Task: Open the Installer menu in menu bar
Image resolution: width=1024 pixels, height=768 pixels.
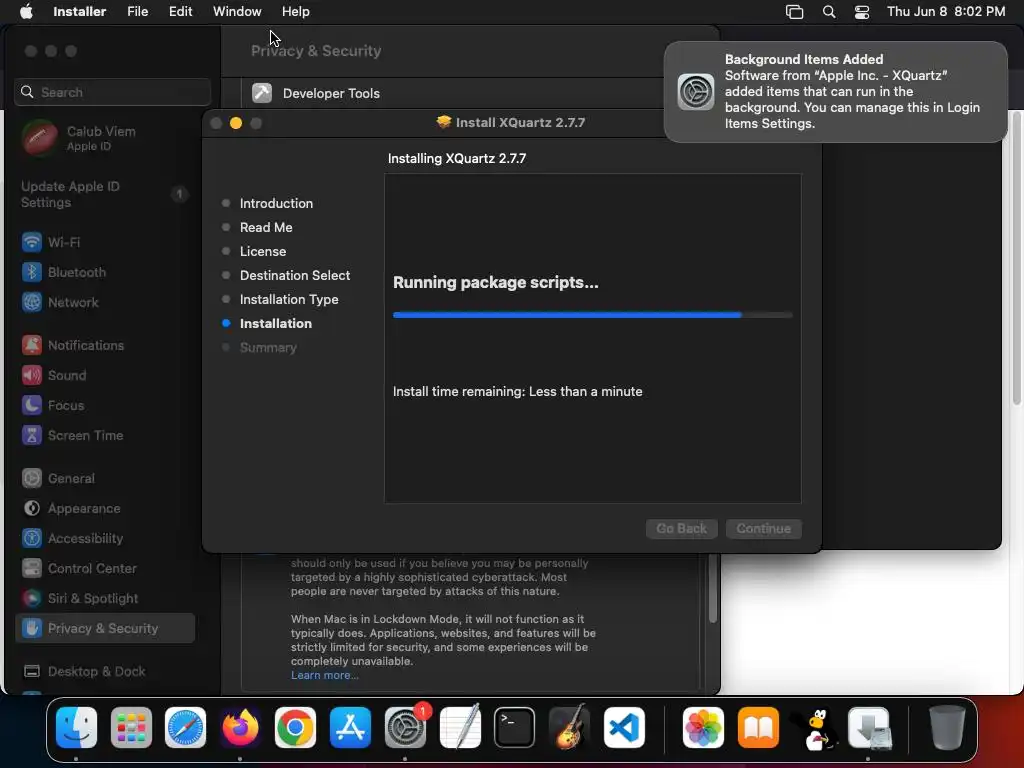Action: click(x=80, y=11)
